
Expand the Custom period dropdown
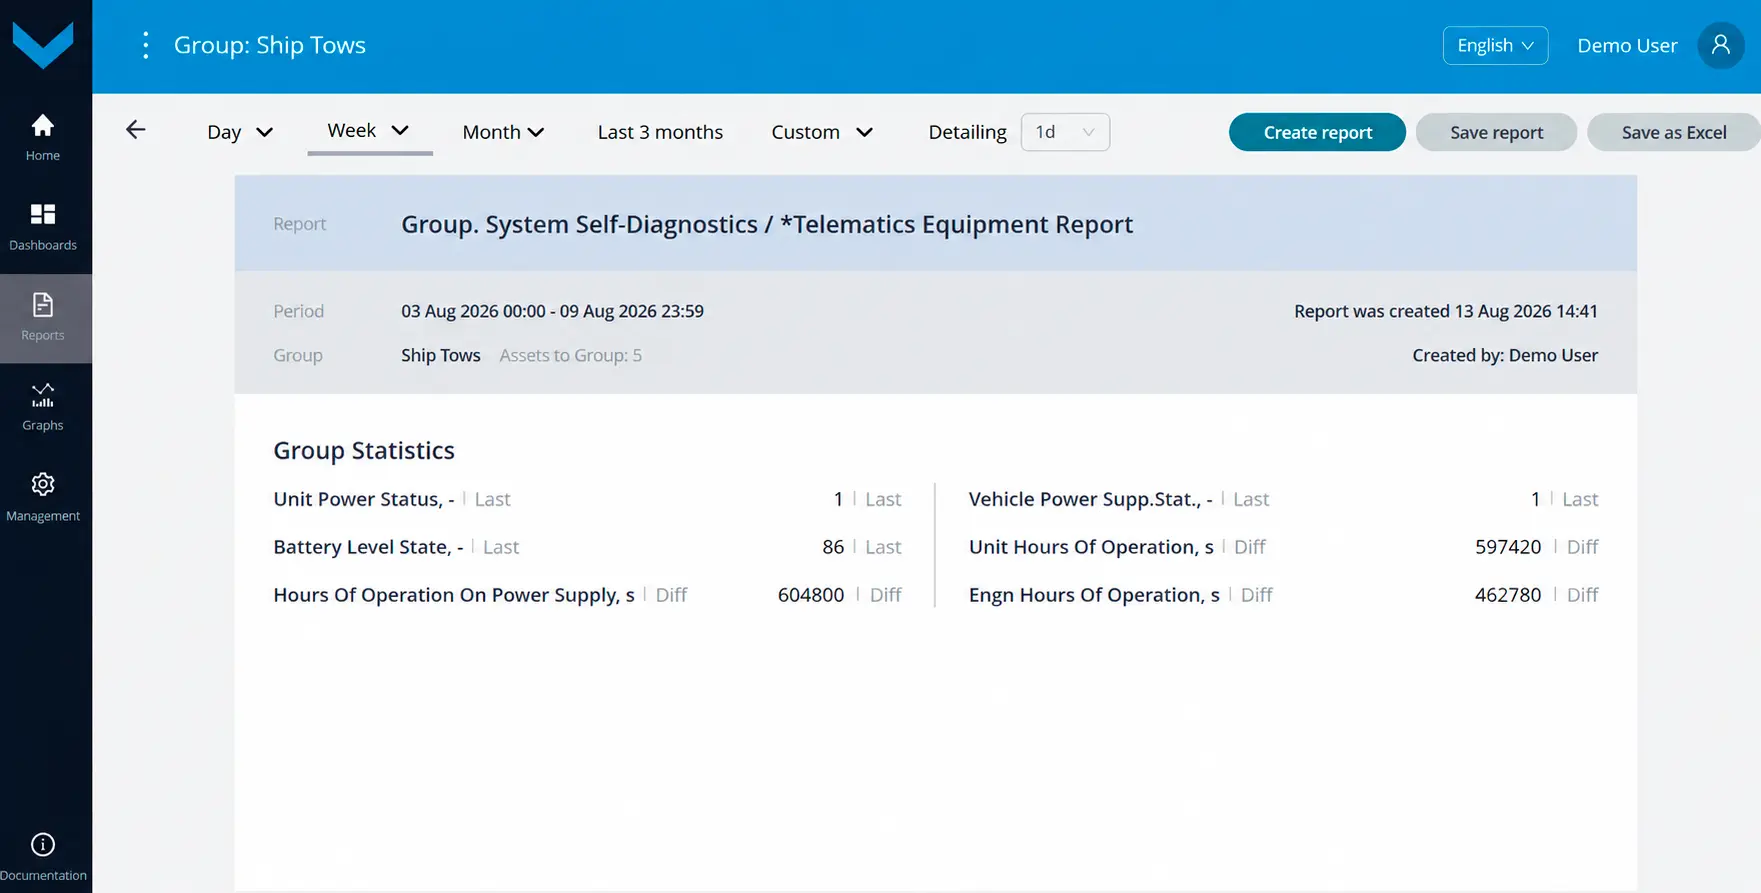coord(822,132)
